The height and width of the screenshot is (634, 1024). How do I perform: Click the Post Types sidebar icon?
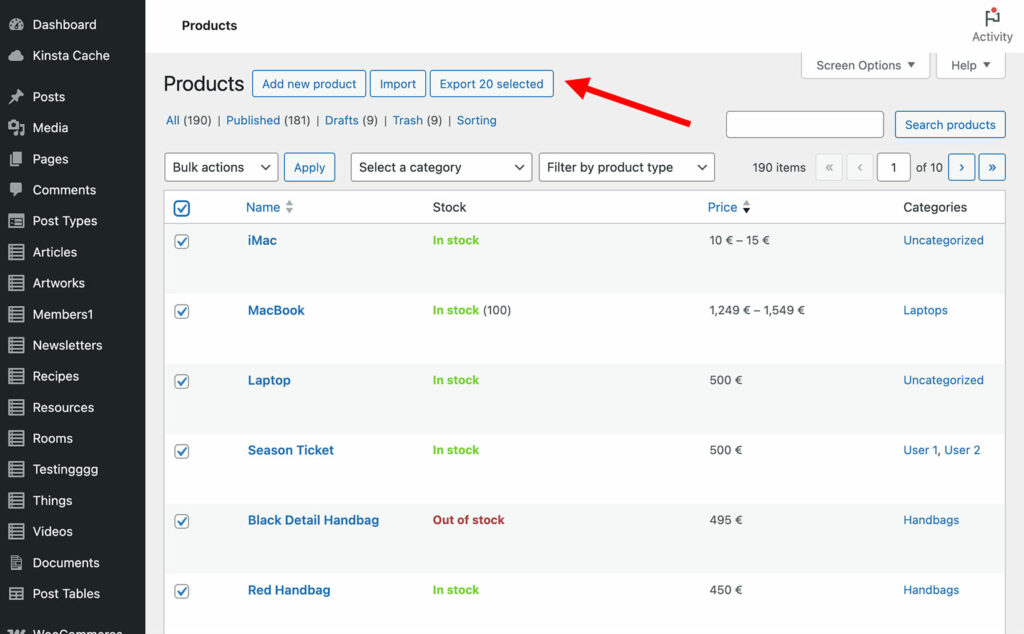point(16,221)
